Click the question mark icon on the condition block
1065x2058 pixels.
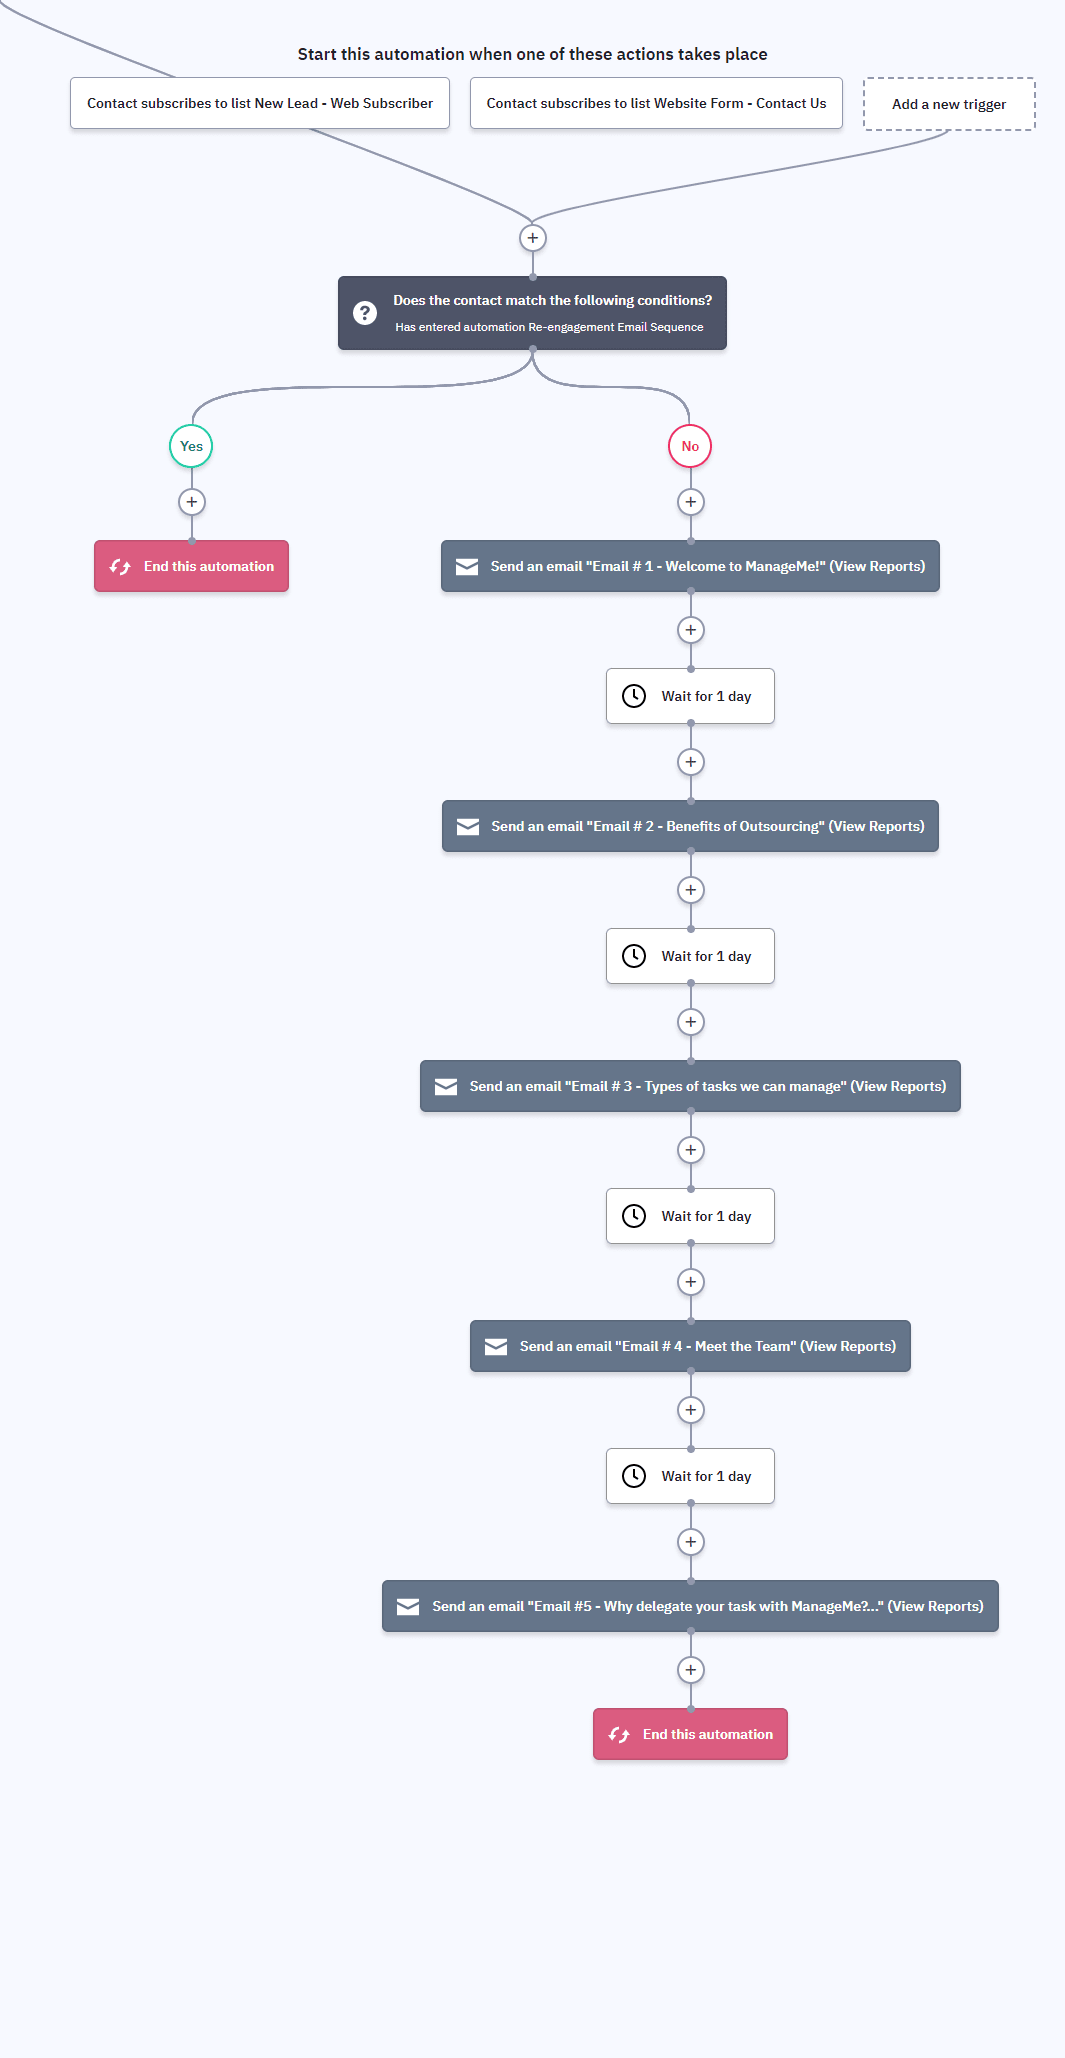pyautogui.click(x=365, y=313)
